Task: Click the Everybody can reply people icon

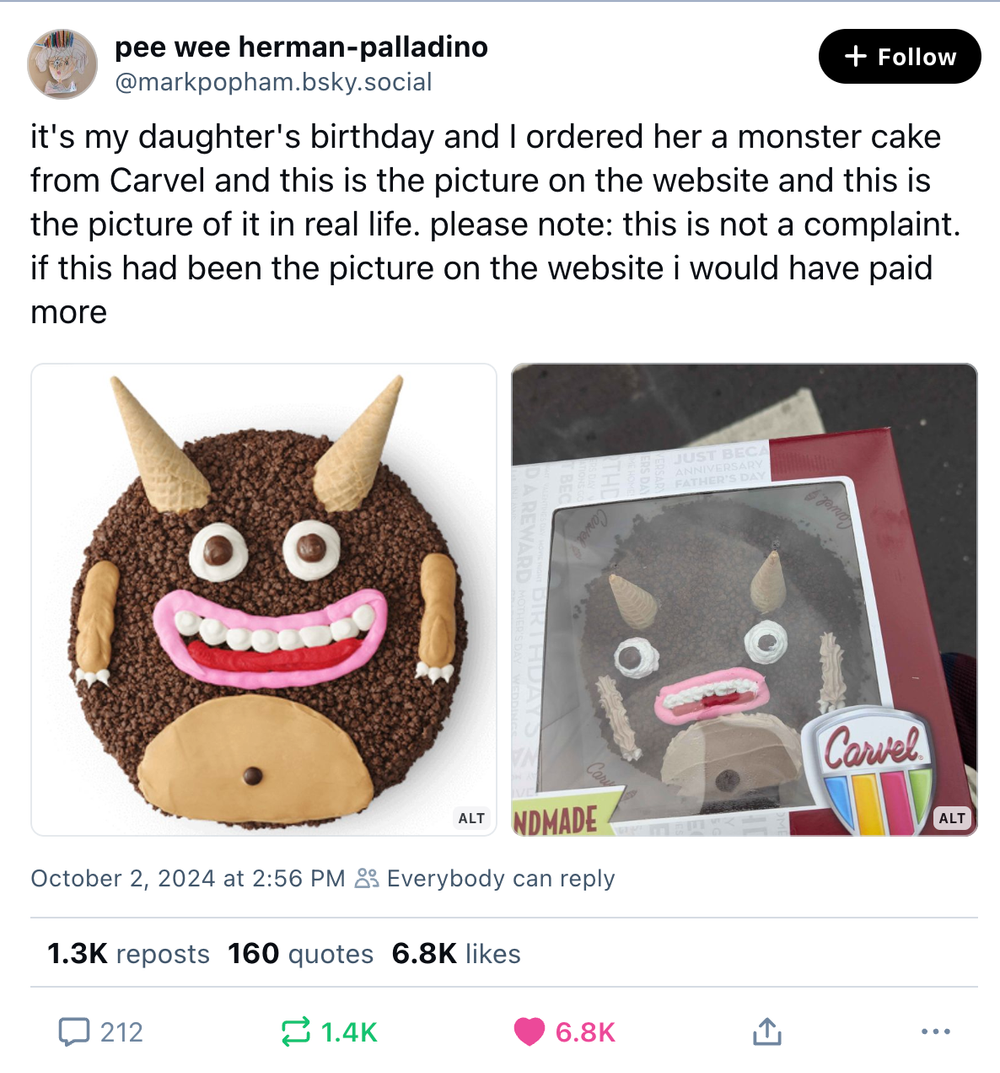Action: pyautogui.click(x=367, y=879)
